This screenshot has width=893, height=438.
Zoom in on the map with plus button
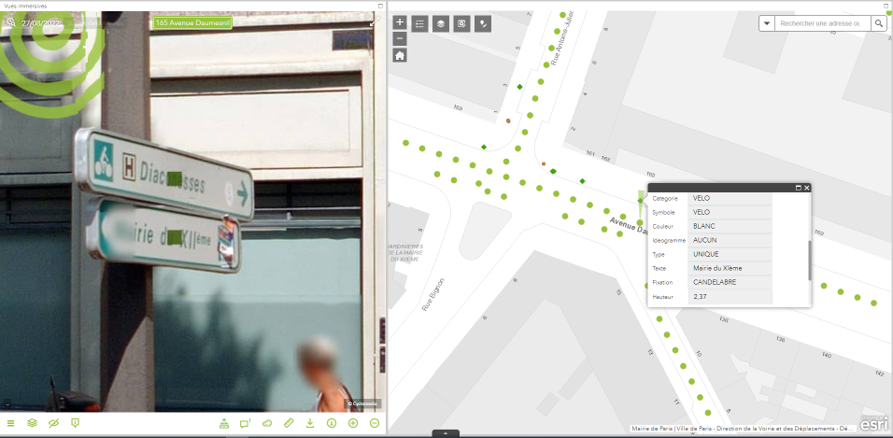point(400,23)
